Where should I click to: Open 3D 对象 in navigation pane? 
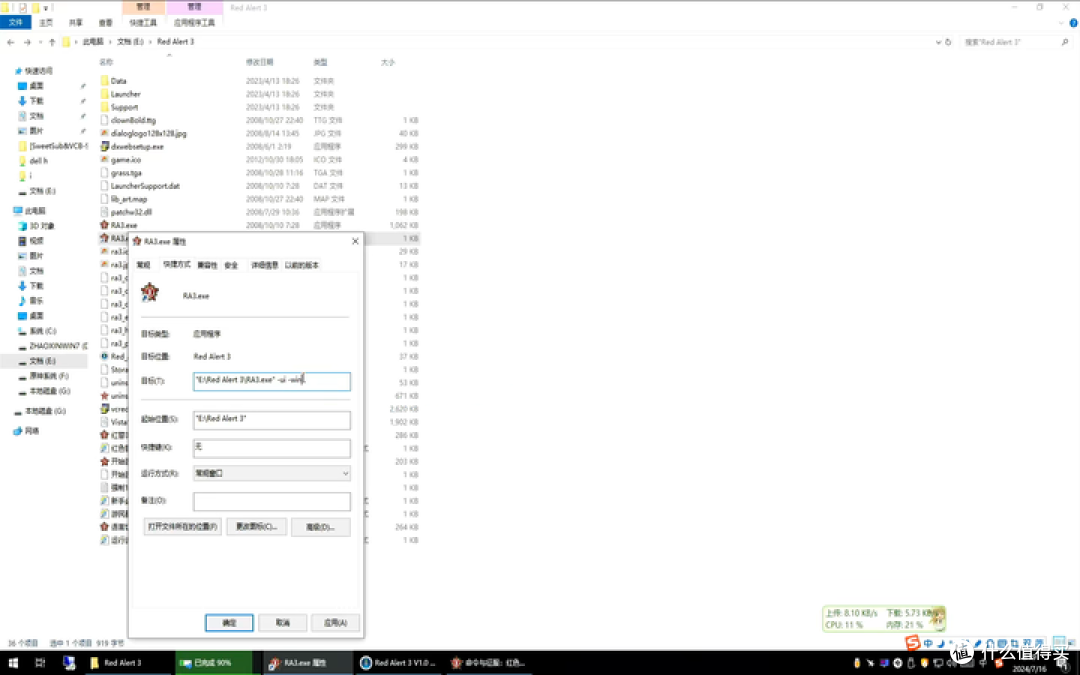41,226
